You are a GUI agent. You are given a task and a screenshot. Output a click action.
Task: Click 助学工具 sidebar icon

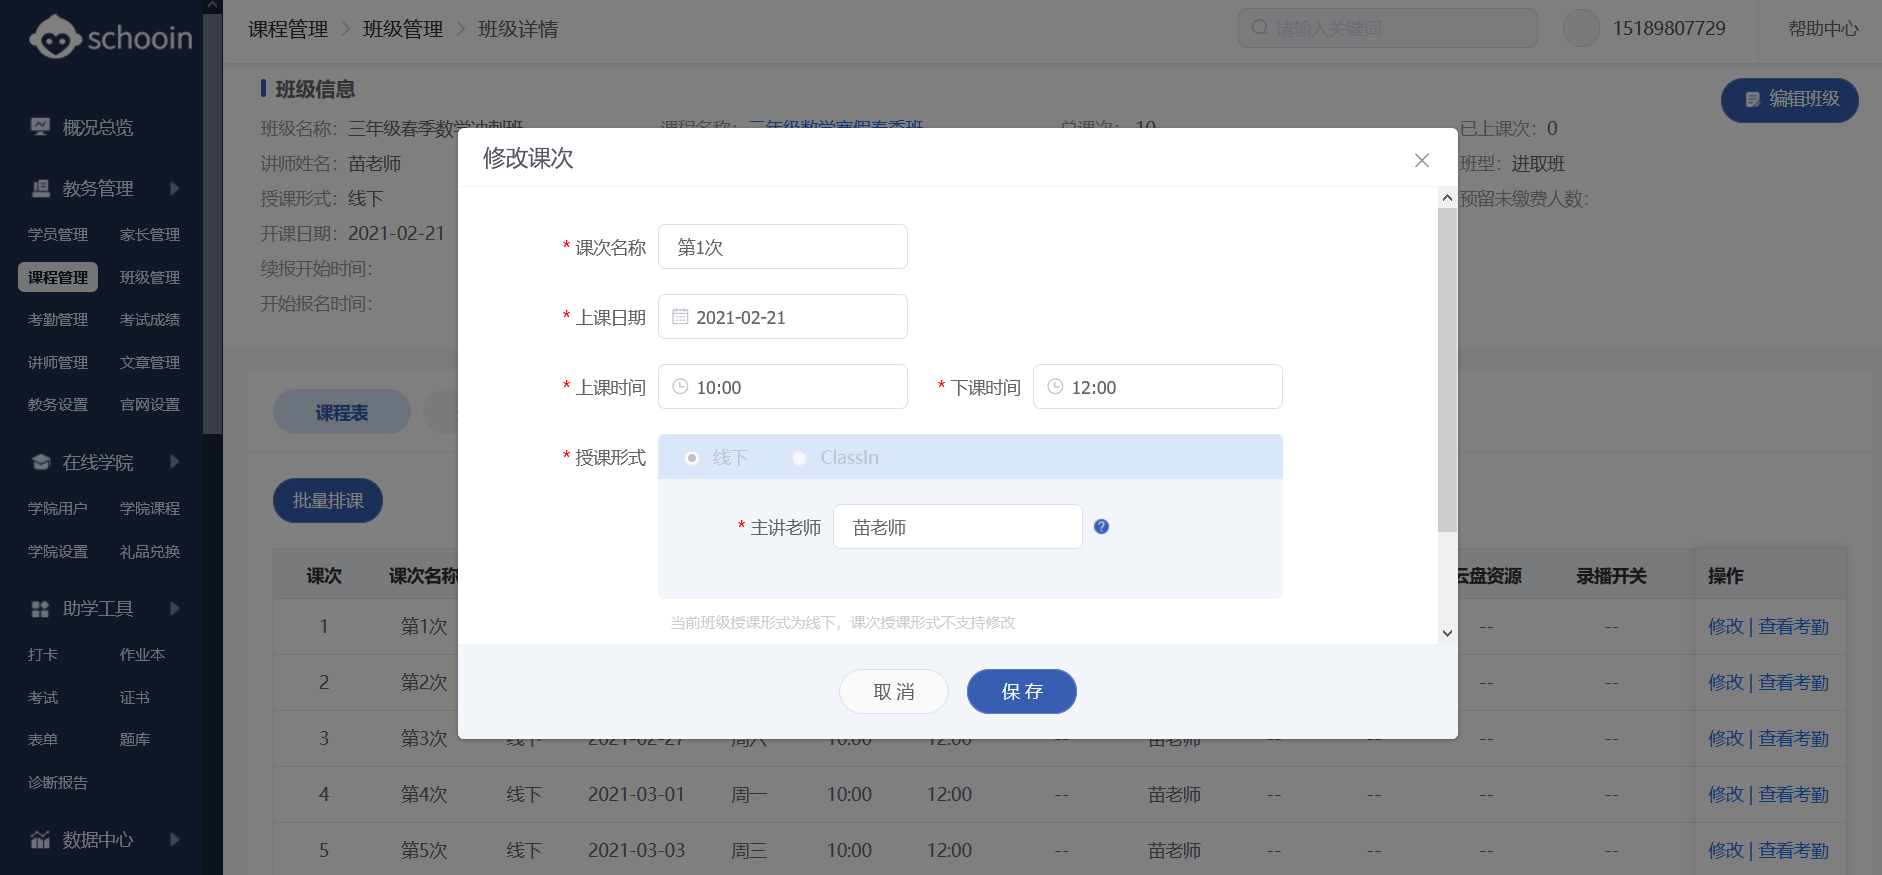point(40,608)
